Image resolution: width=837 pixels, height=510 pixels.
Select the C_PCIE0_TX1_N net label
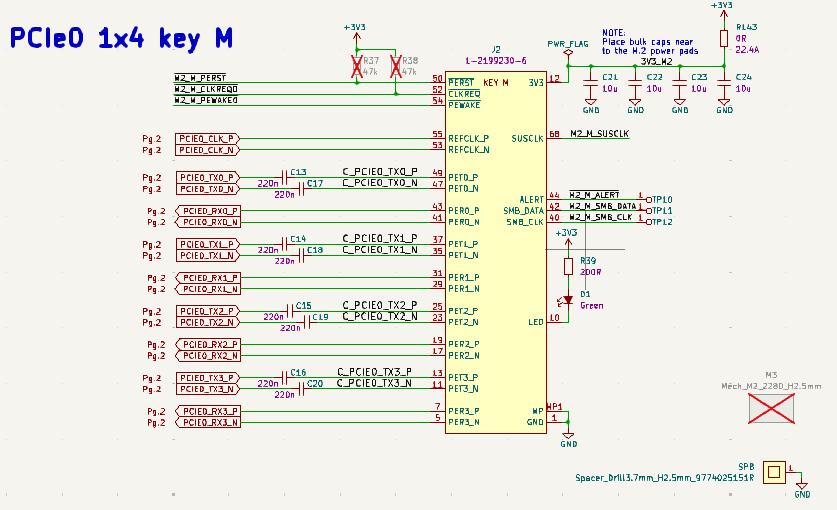click(x=380, y=249)
